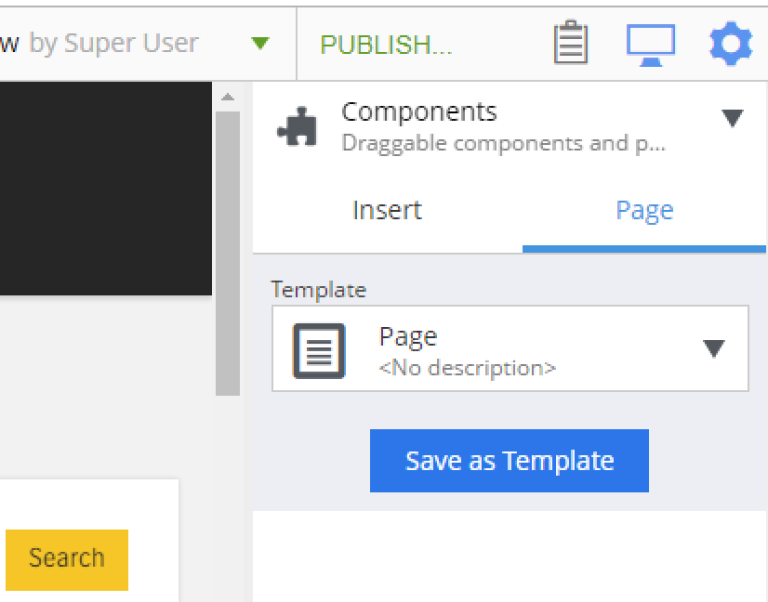Click the Page template document icon
This screenshot has height=602, width=768.
pyautogui.click(x=319, y=351)
